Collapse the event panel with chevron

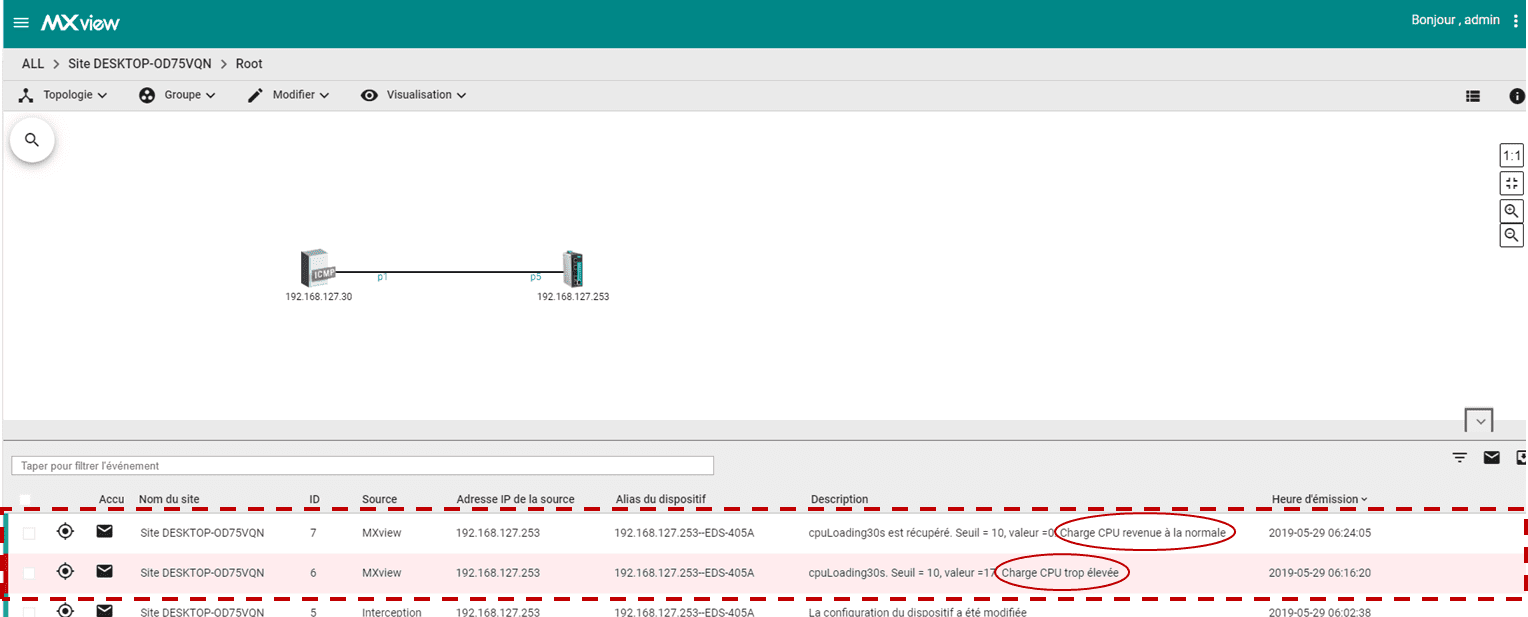[1479, 421]
